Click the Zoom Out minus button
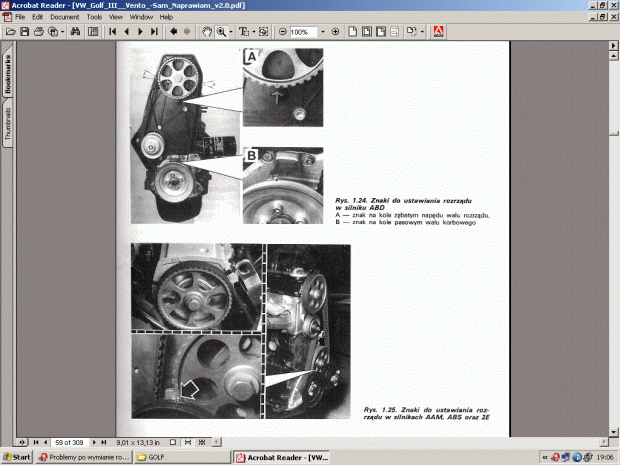 (283, 32)
